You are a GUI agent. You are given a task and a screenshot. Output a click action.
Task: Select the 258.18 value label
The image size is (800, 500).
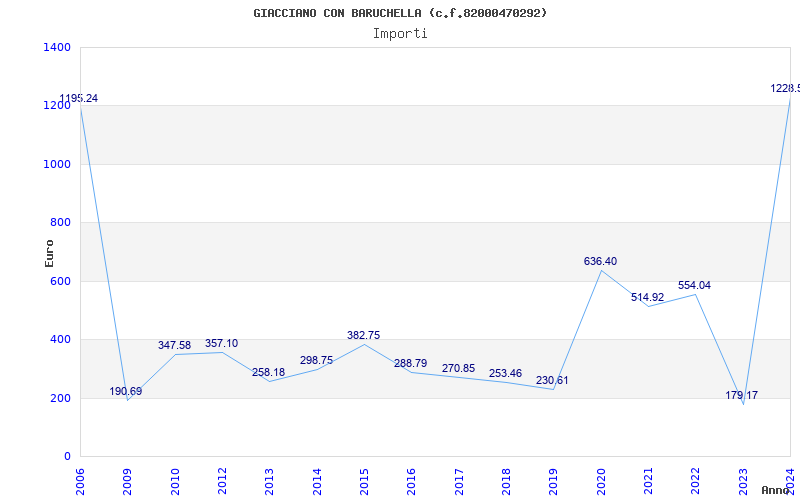click(x=268, y=372)
